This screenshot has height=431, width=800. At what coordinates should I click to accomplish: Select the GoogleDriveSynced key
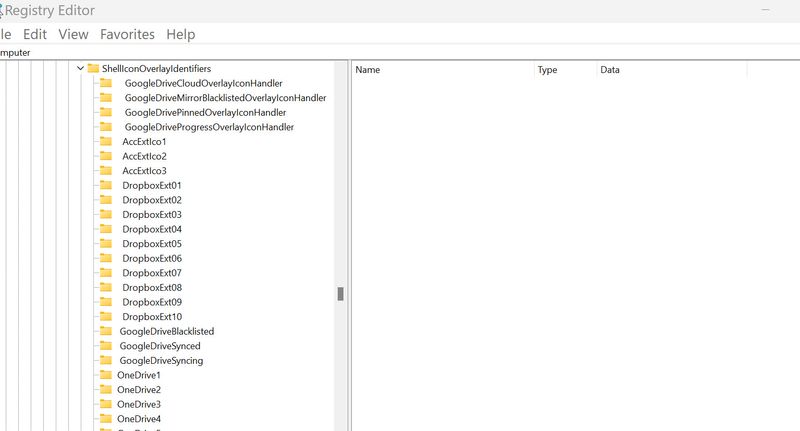pos(160,346)
